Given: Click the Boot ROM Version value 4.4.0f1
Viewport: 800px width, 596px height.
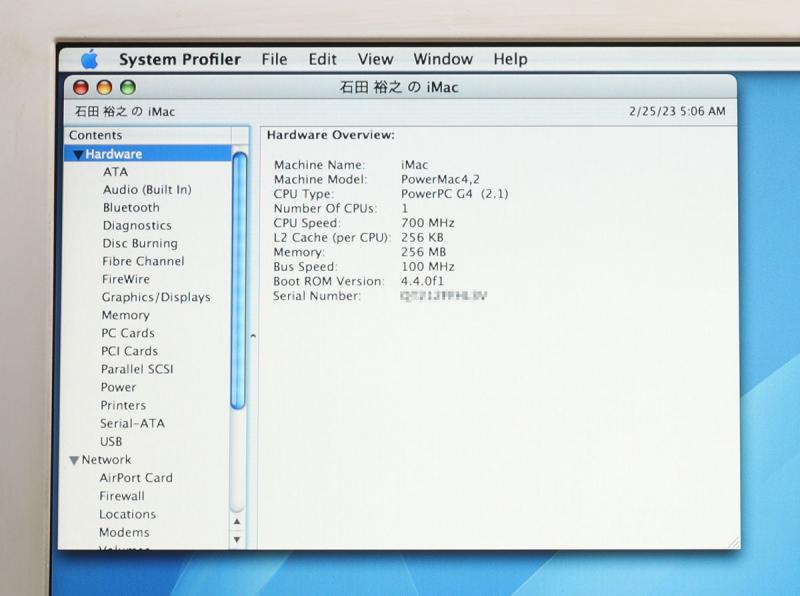Looking at the screenshot, I should tap(422, 281).
